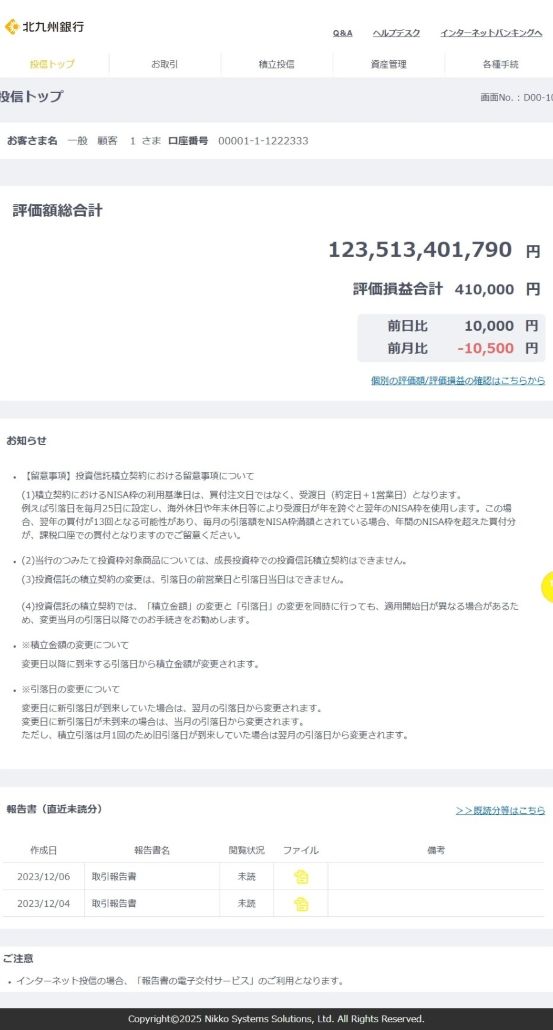Image resolution: width=553 pixels, height=1030 pixels.
Task: Go to インターネットバンキングへ link
Action: coord(491,33)
